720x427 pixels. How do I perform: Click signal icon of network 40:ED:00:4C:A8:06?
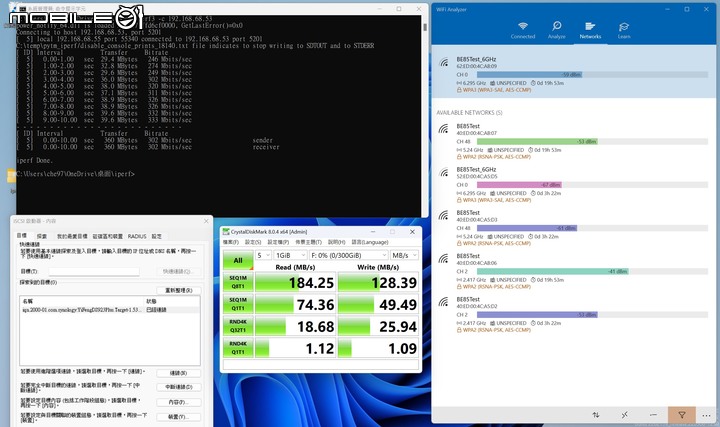coord(444,259)
